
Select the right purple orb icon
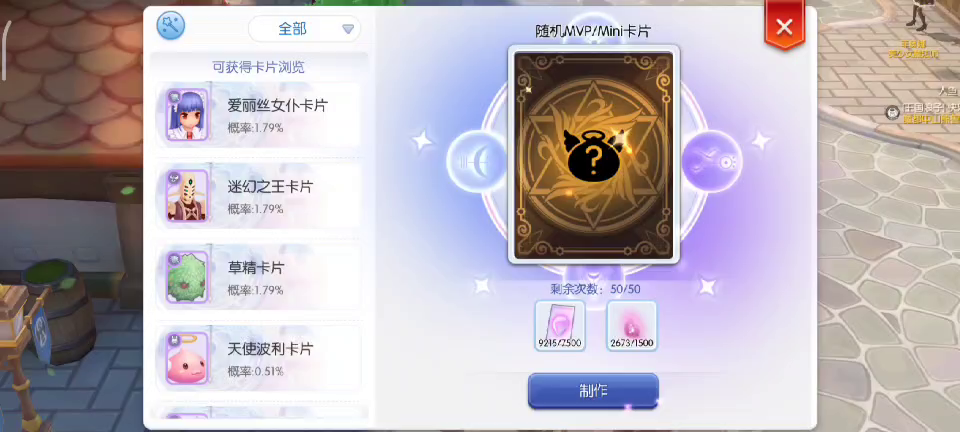[x=712, y=162]
